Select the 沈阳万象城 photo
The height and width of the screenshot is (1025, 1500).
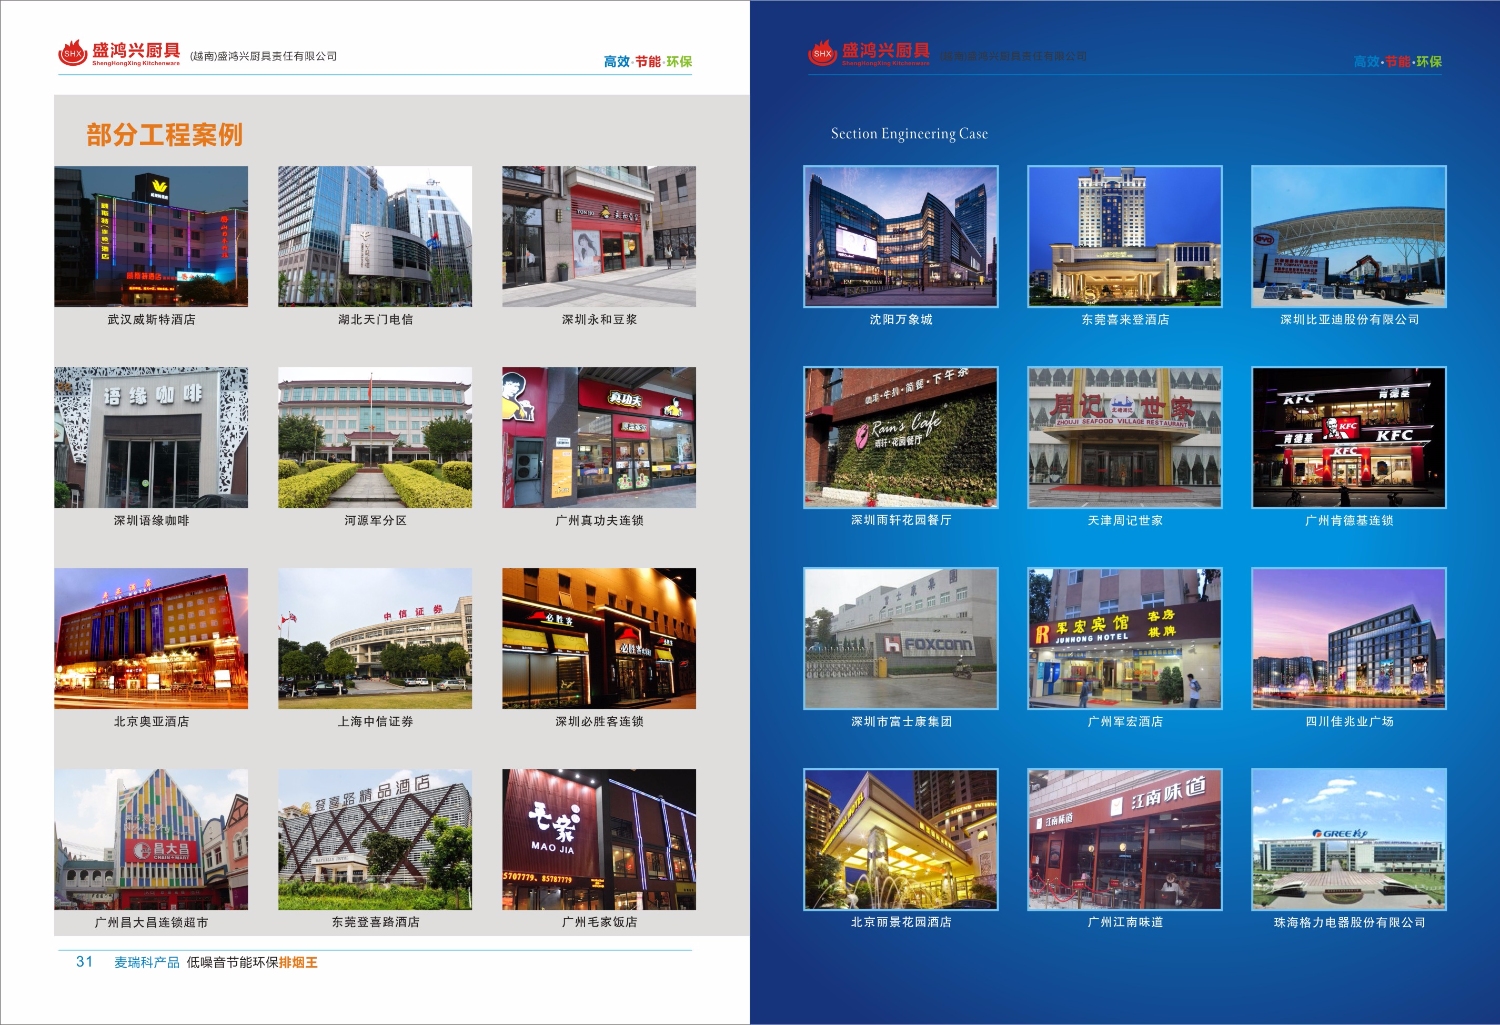[x=901, y=236]
